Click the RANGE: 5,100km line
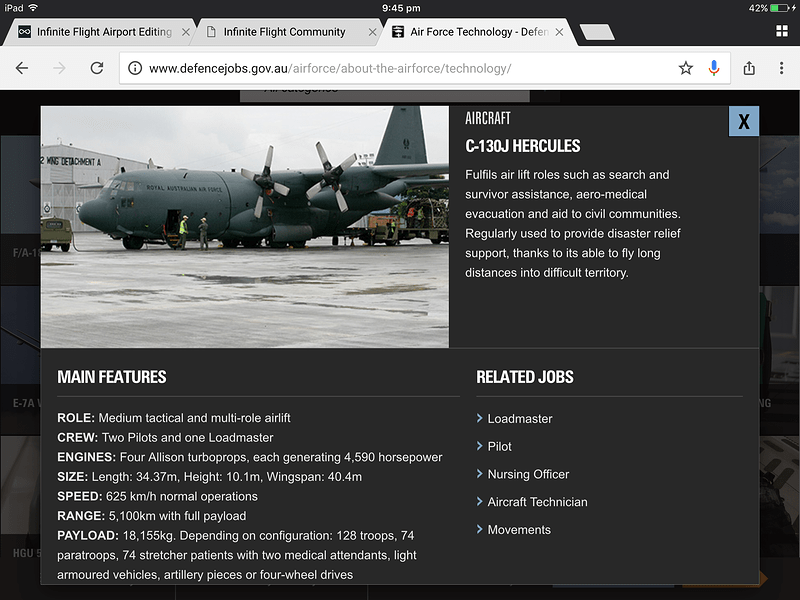This screenshot has width=800, height=600. [152, 516]
